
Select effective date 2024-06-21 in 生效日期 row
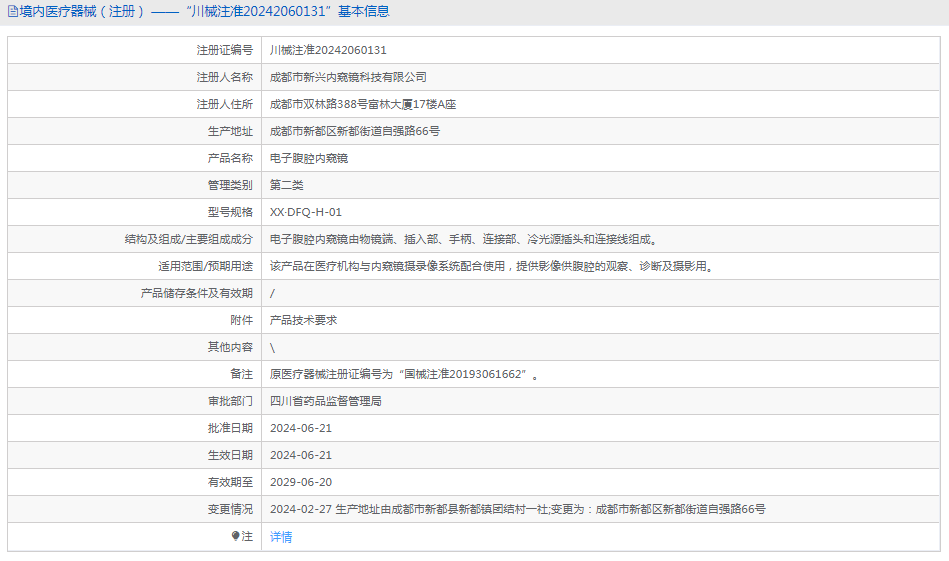click(x=301, y=455)
